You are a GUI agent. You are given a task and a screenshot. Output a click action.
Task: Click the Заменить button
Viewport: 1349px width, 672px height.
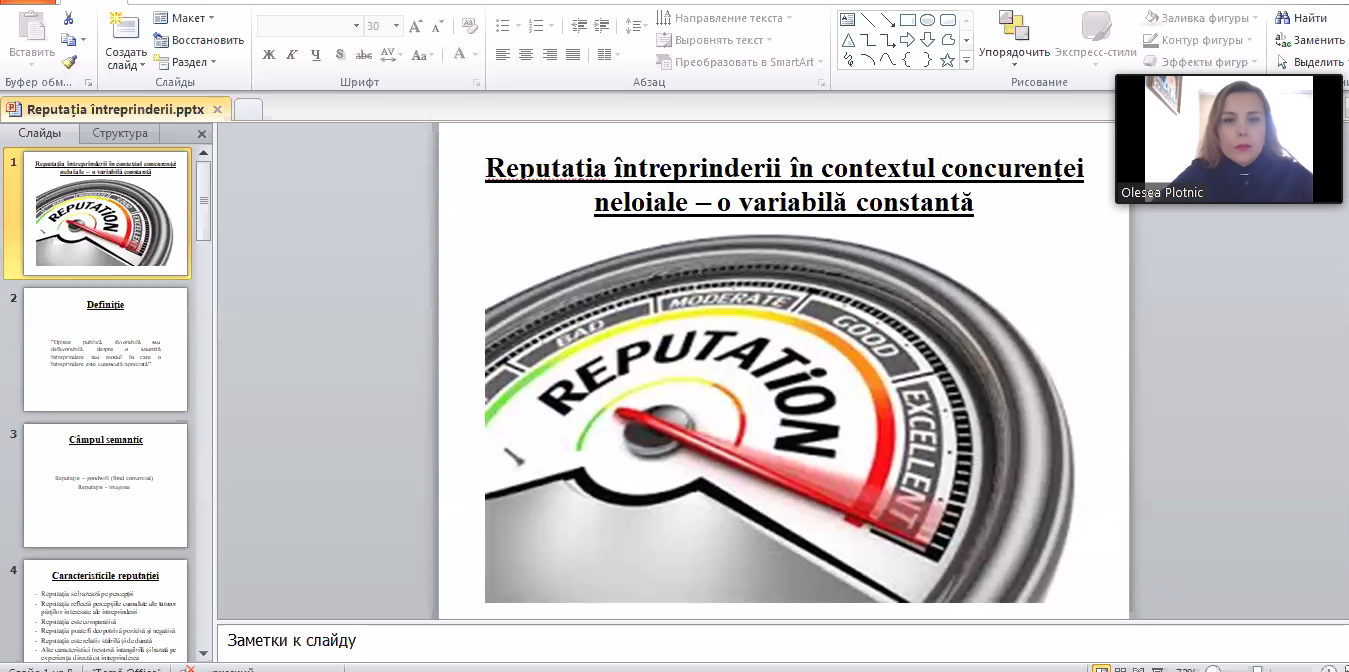(1310, 40)
